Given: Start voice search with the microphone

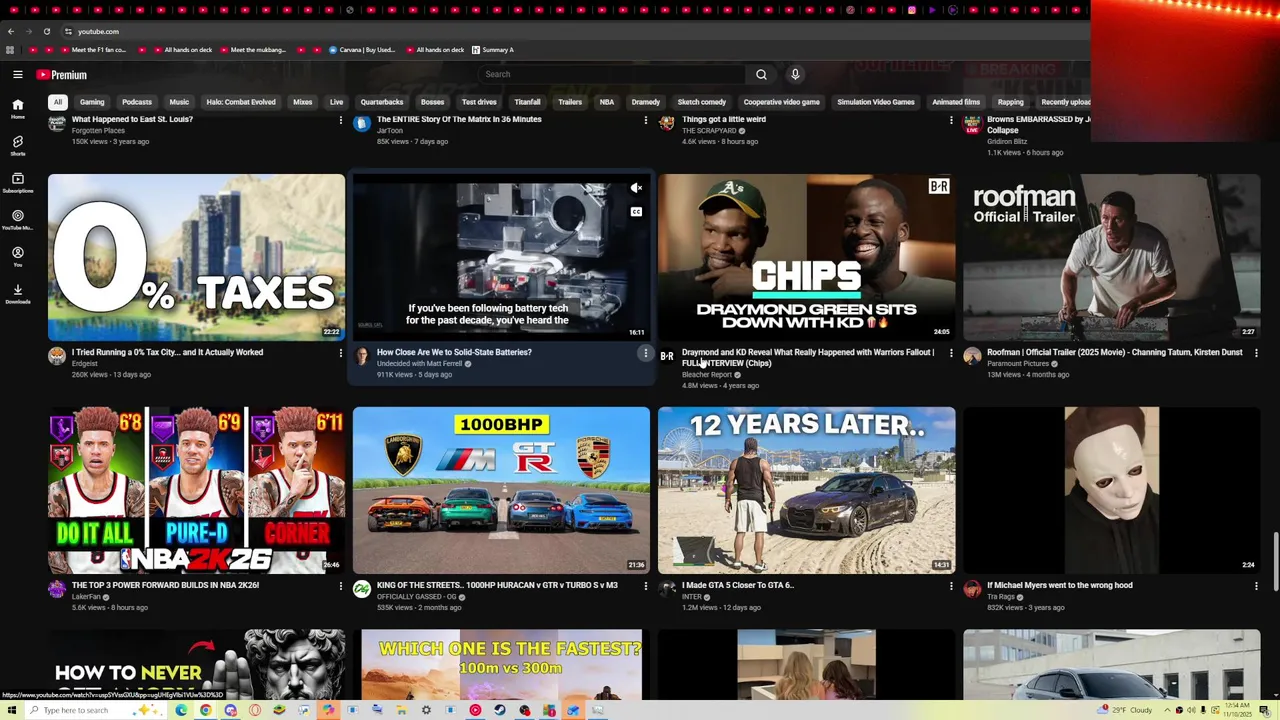Looking at the screenshot, I should 795,74.
